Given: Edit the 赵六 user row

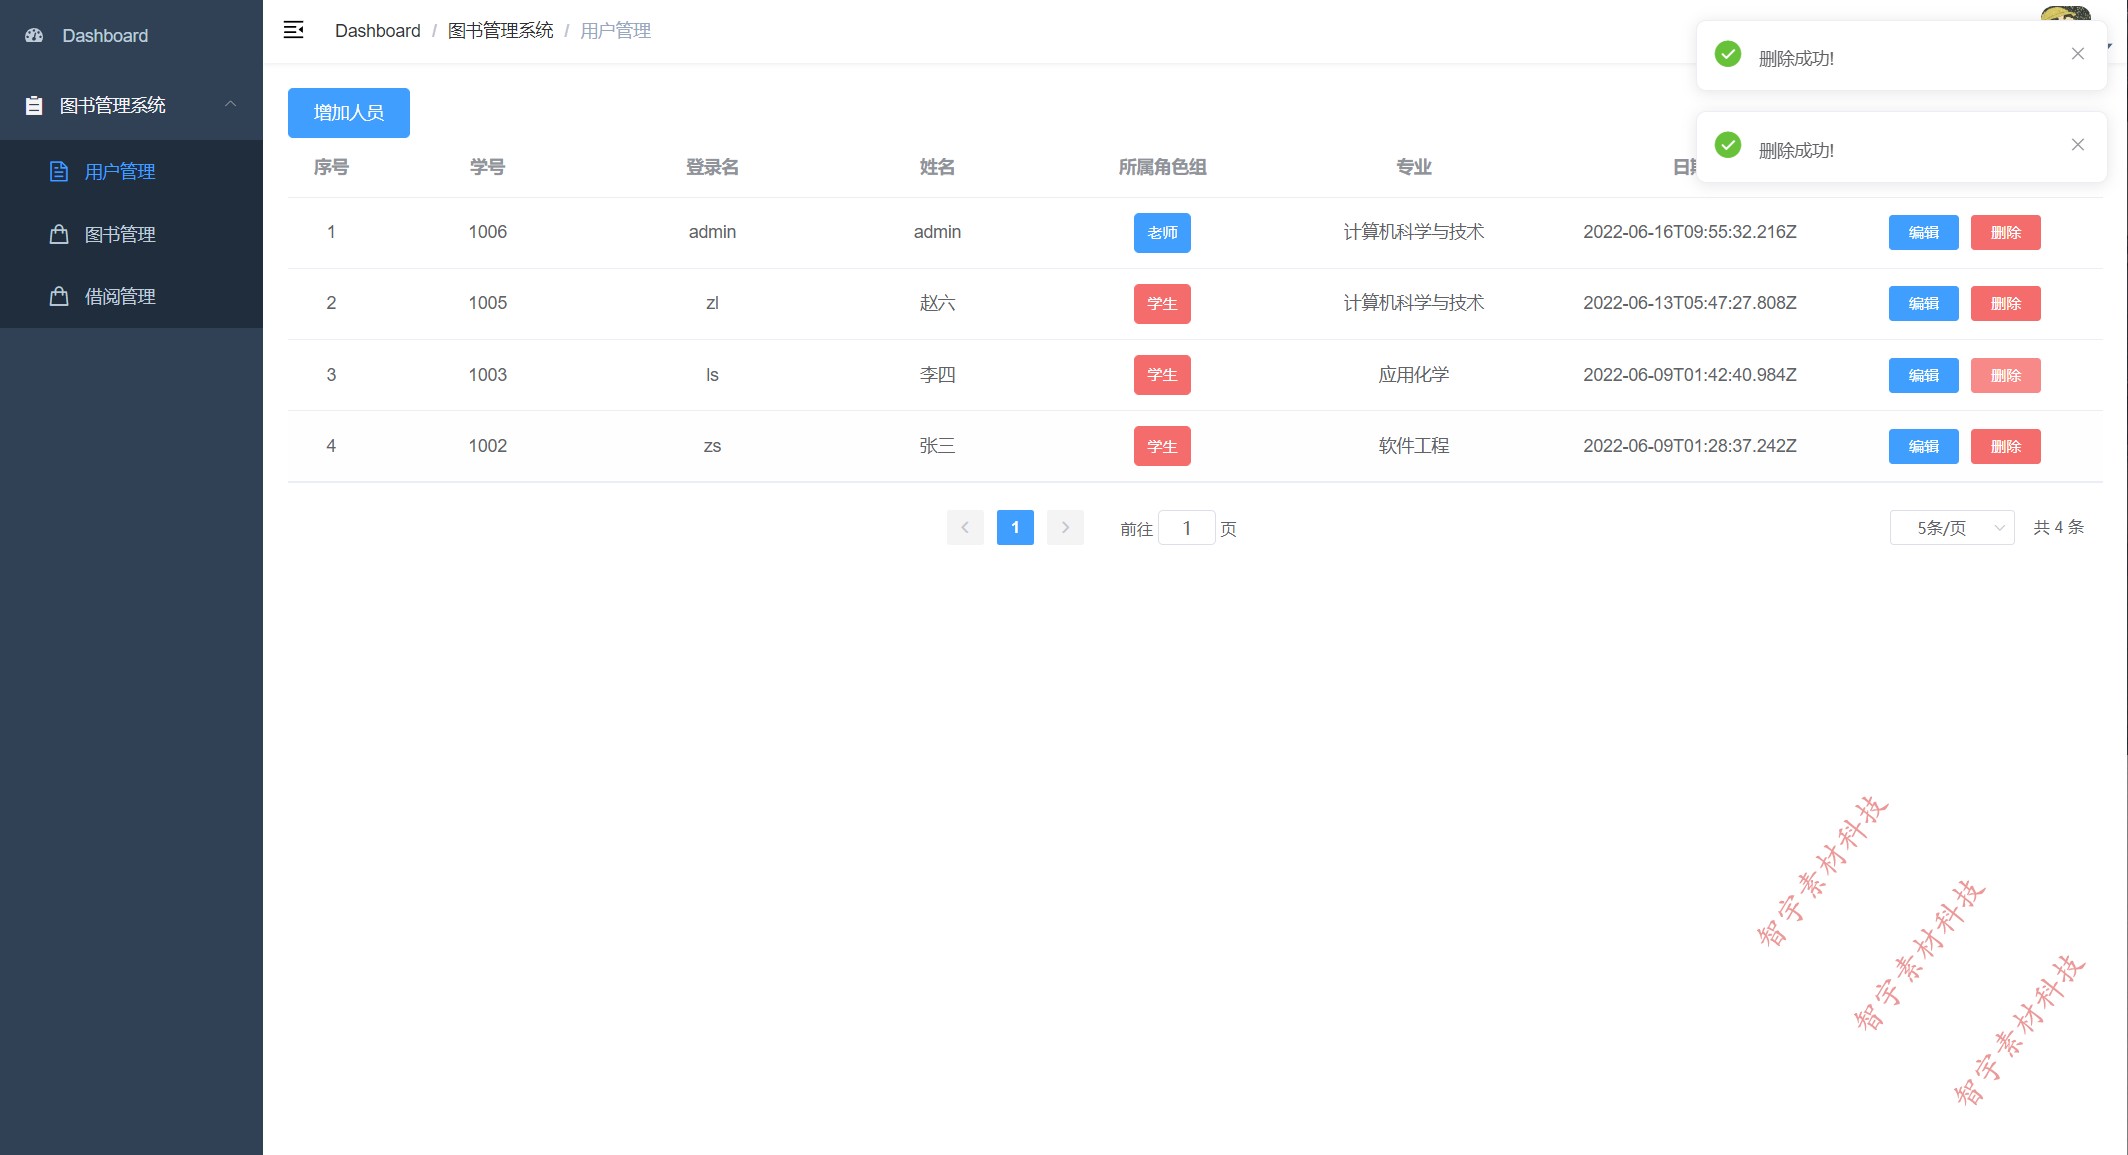Looking at the screenshot, I should pos(1923,304).
